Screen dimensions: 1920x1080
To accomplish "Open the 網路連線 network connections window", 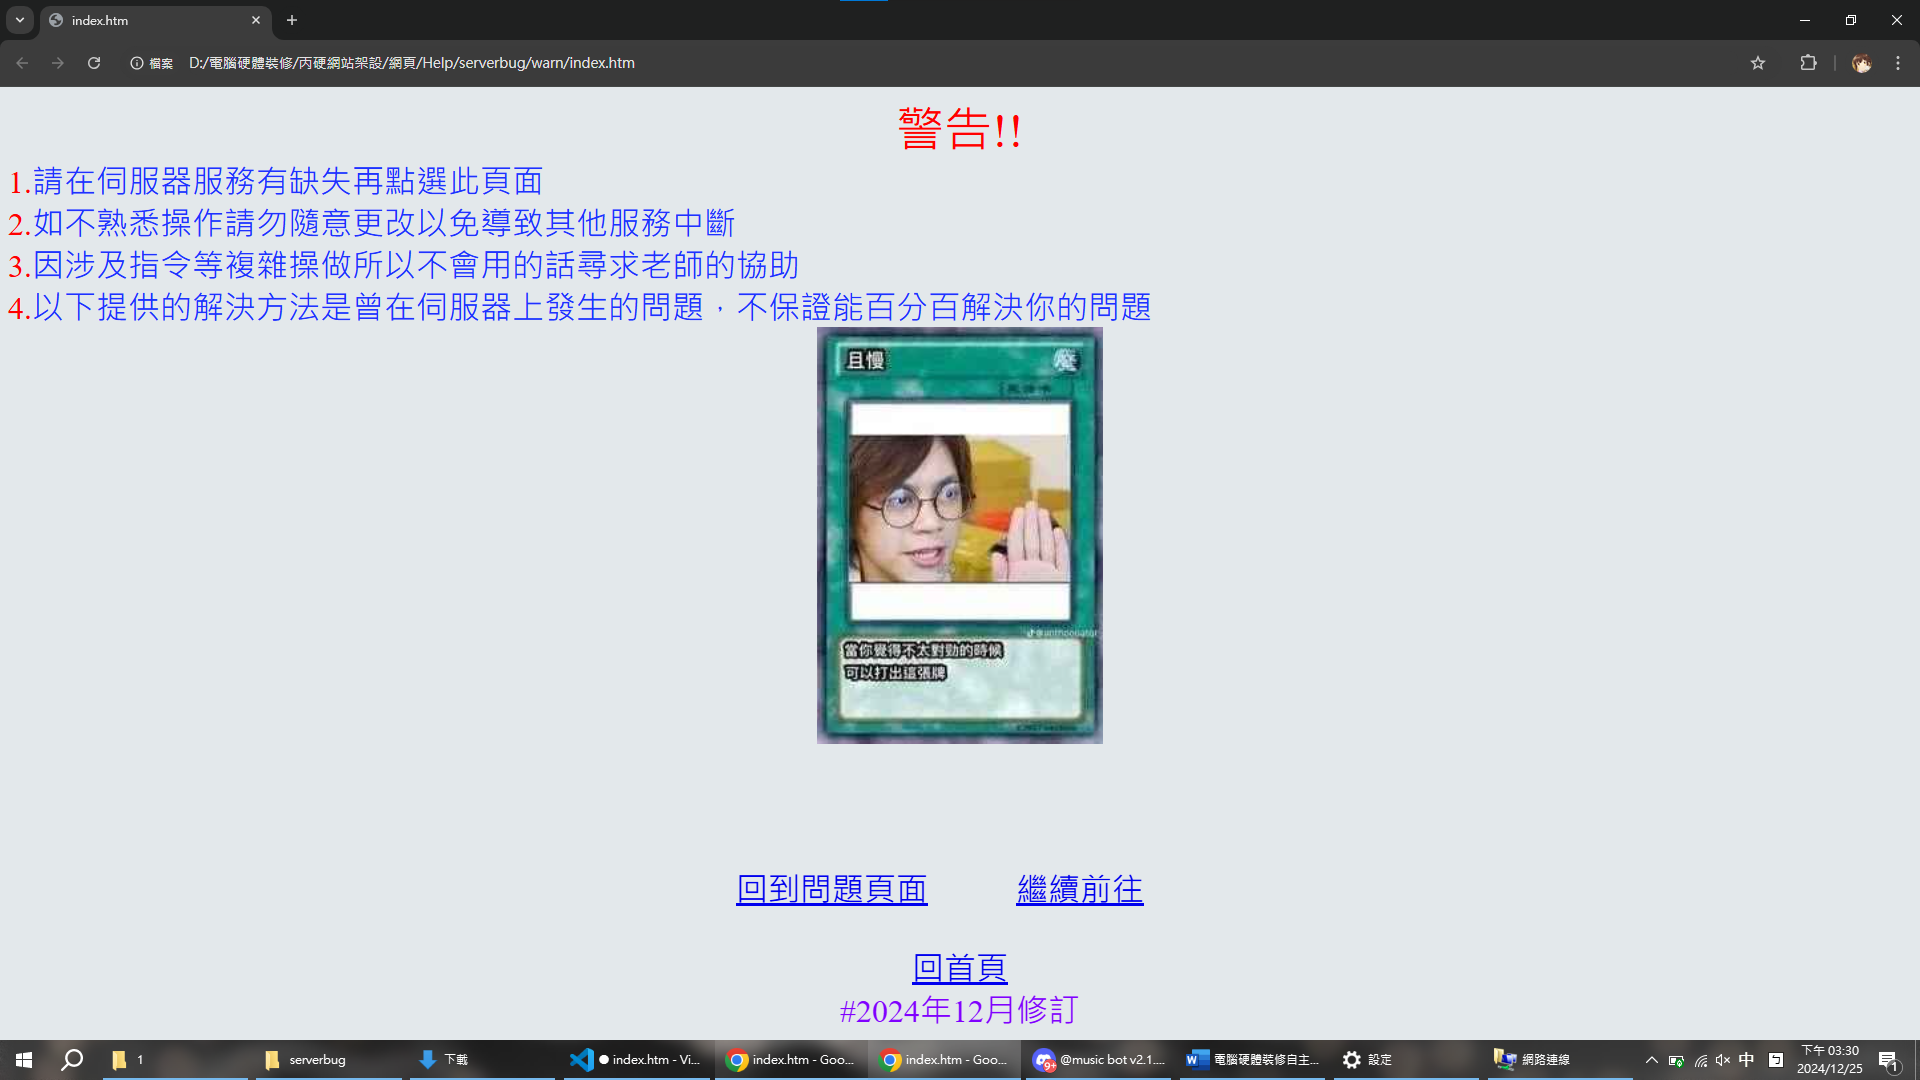I will (x=1560, y=1060).
